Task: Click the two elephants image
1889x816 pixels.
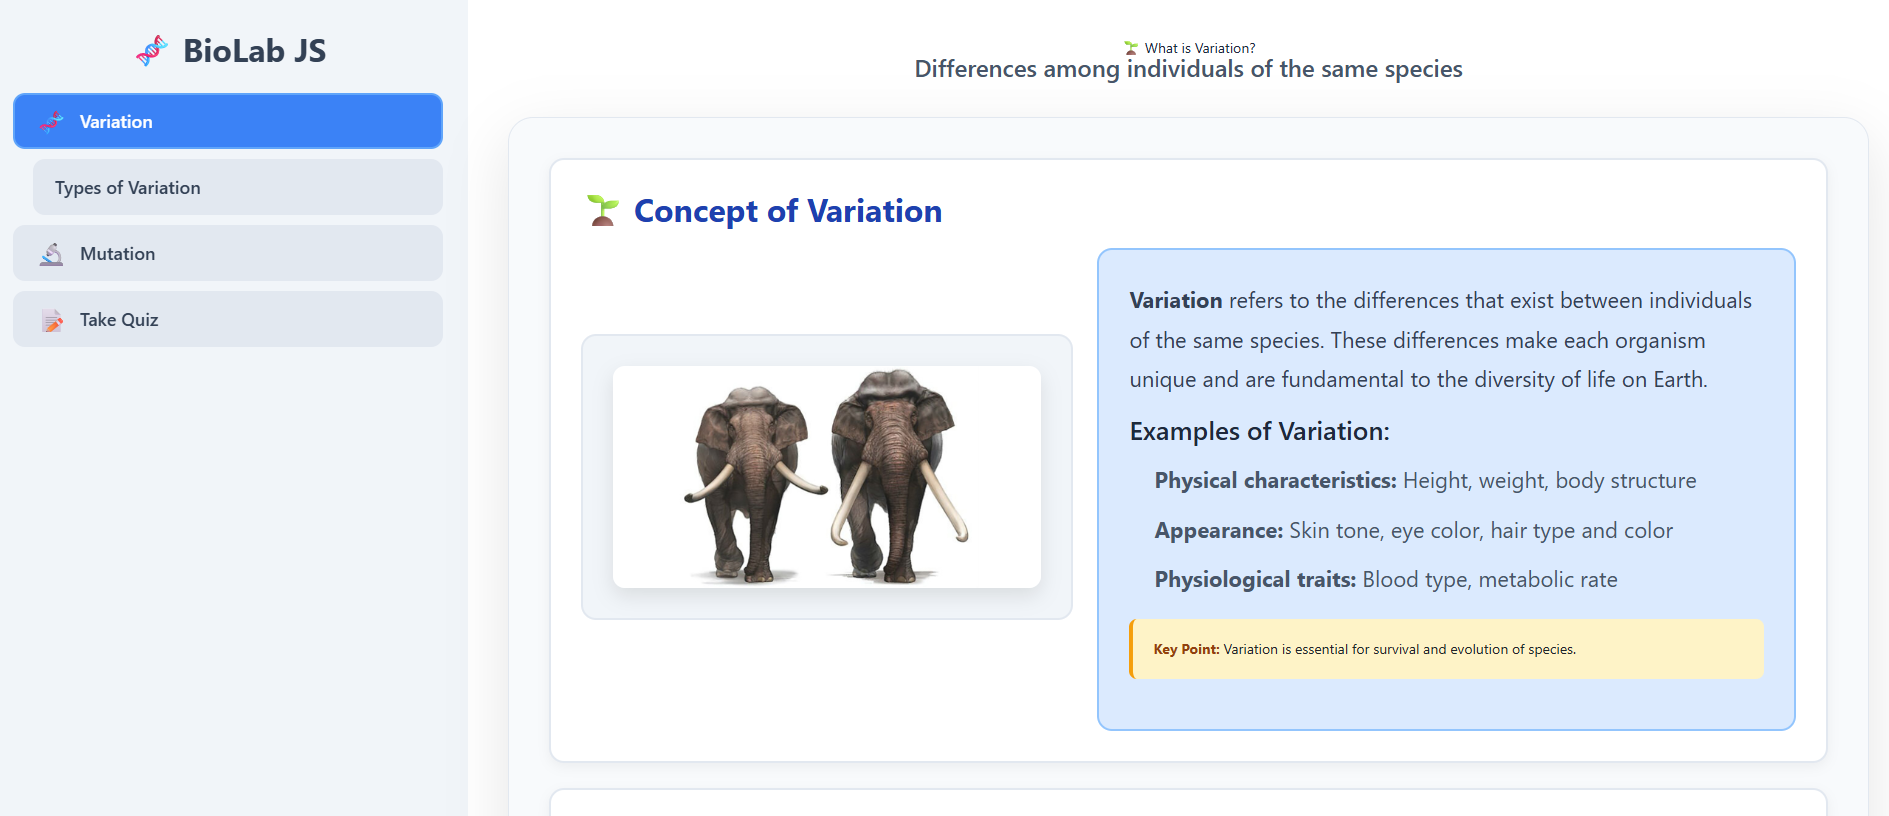Action: tap(827, 477)
